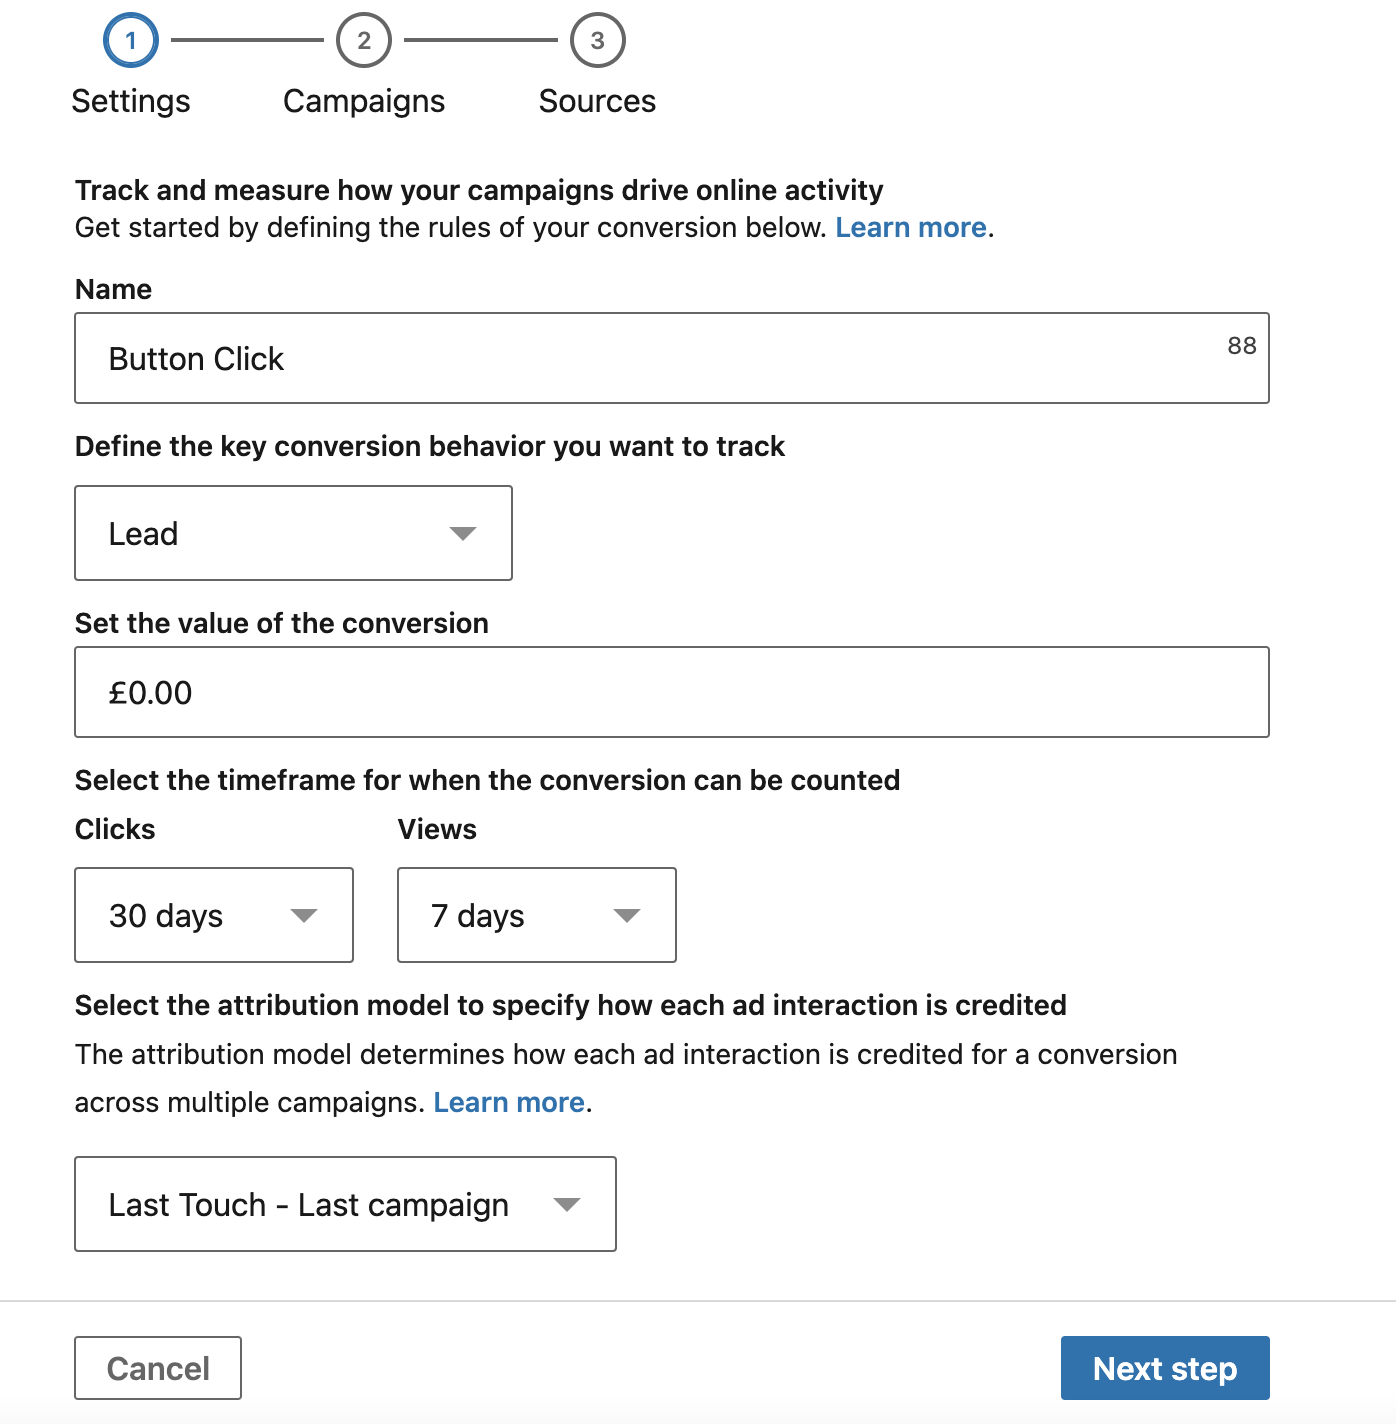Click the chevron inside the Lead selector
The image size is (1396, 1424).
pyautogui.click(x=462, y=533)
